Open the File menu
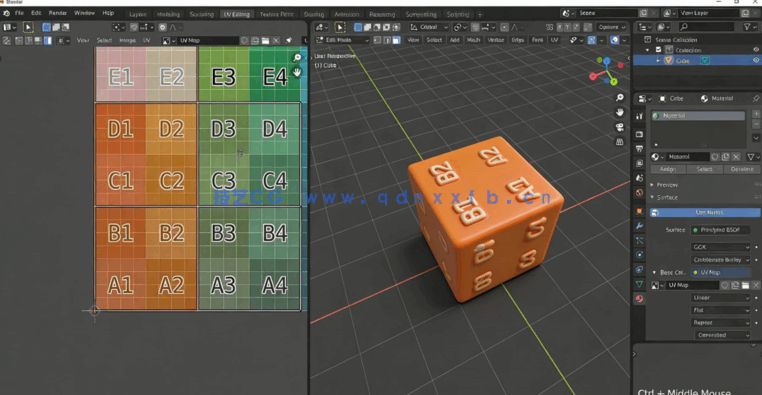762x395 pixels. [x=19, y=13]
